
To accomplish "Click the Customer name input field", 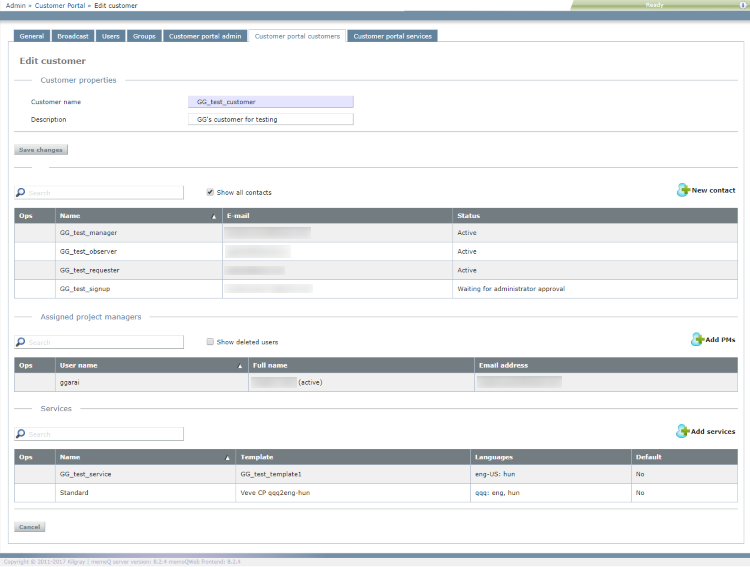I will click(270, 102).
